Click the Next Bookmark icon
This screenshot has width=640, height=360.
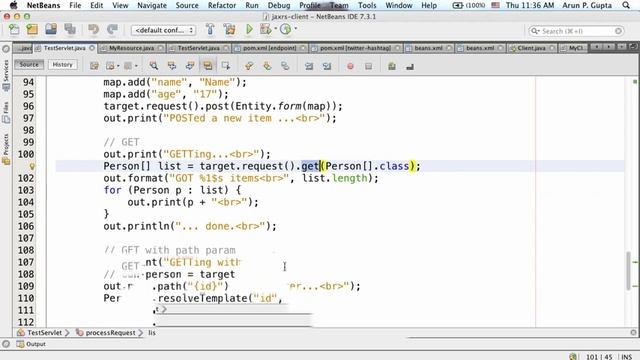click(x=267, y=66)
